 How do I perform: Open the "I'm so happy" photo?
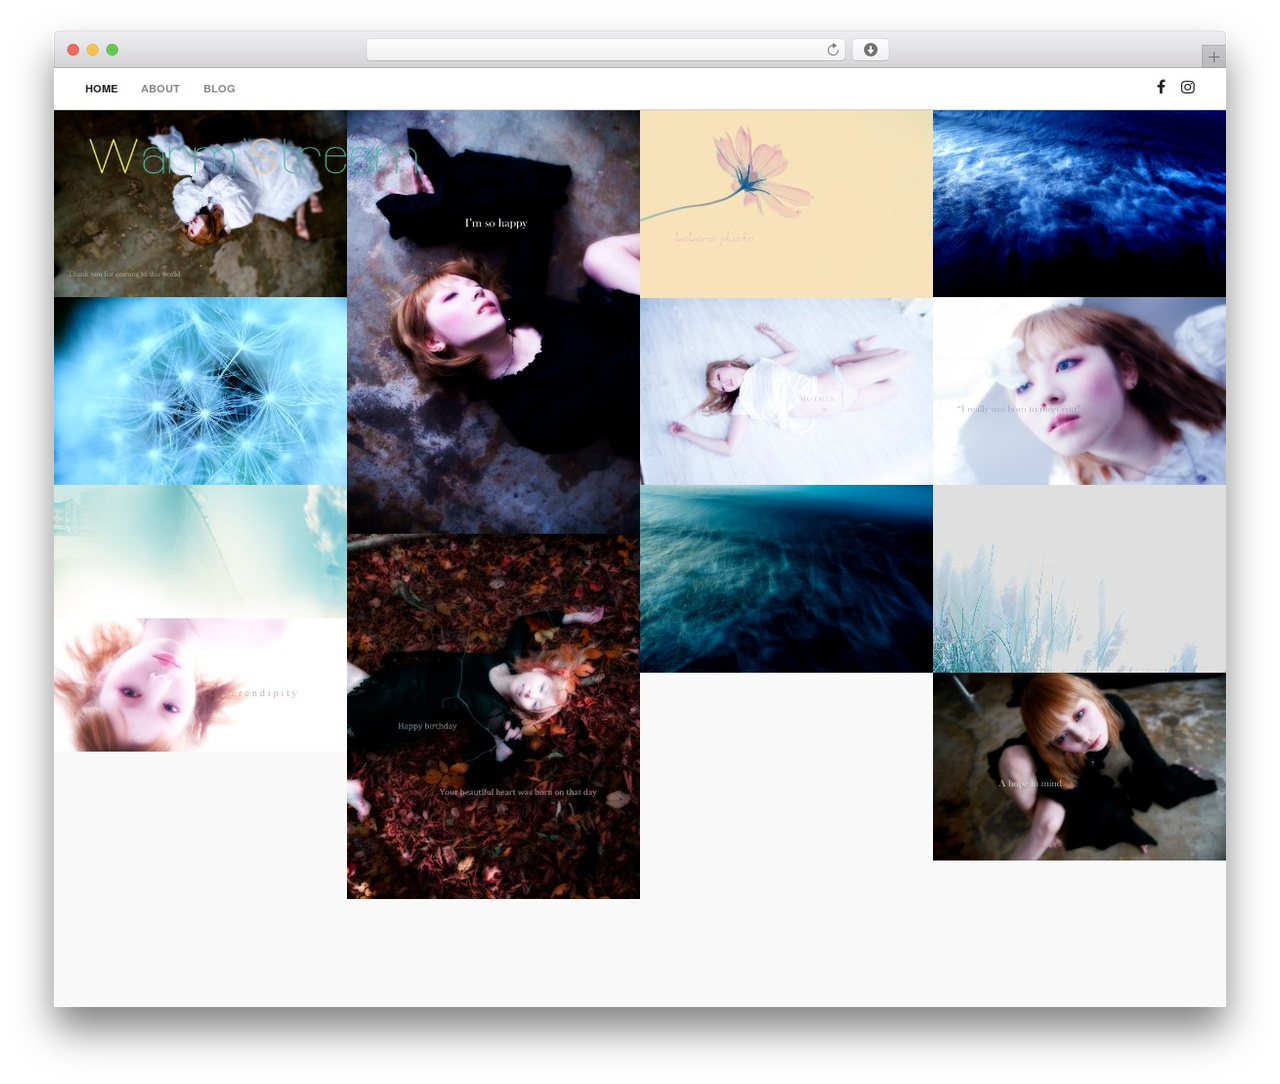493,322
